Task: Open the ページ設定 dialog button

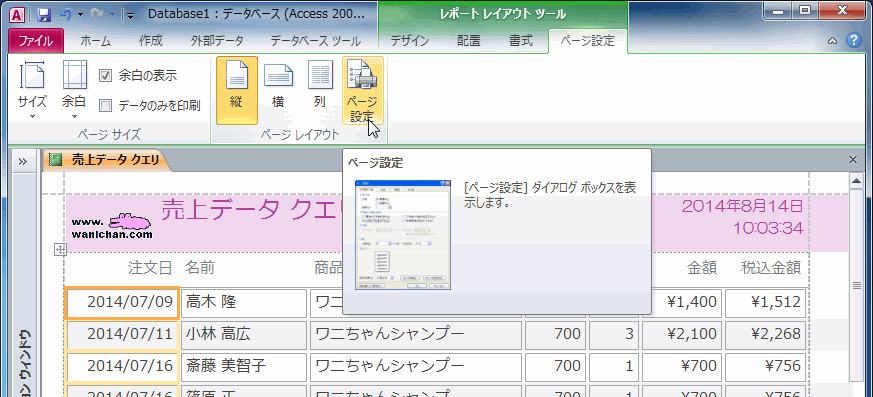Action: (362, 90)
